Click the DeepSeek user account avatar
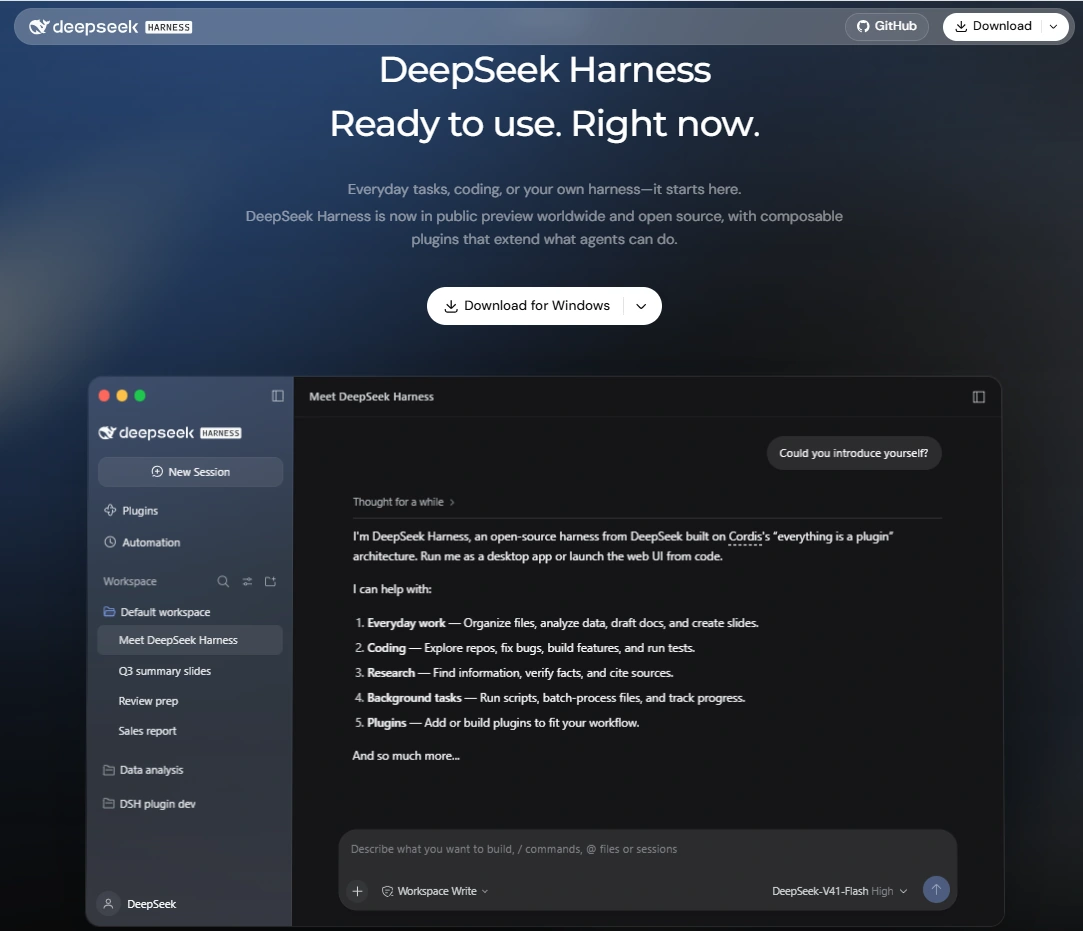This screenshot has height=931, width=1083. point(108,903)
